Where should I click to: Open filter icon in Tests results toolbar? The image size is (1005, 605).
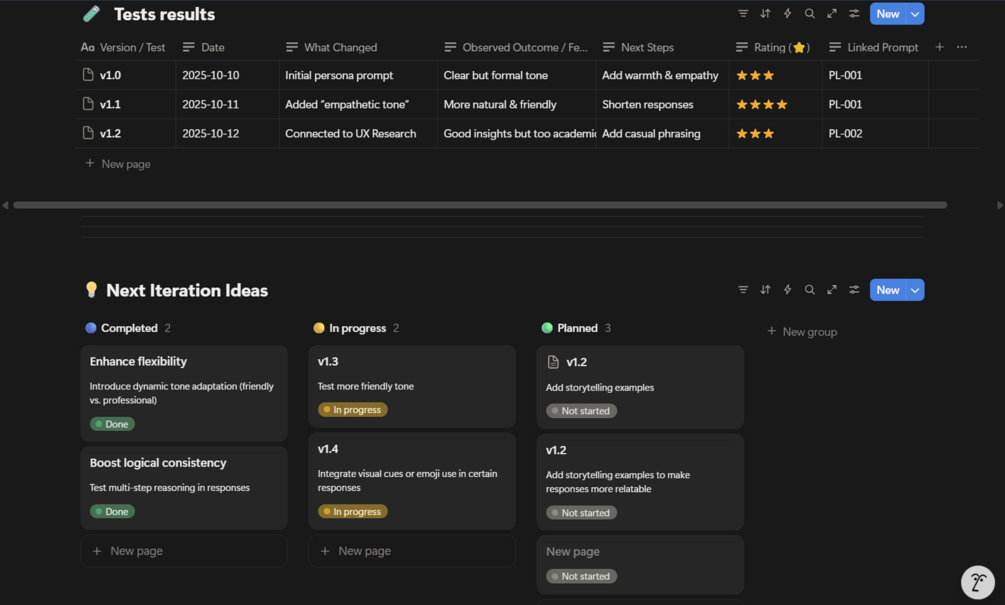pyautogui.click(x=743, y=14)
